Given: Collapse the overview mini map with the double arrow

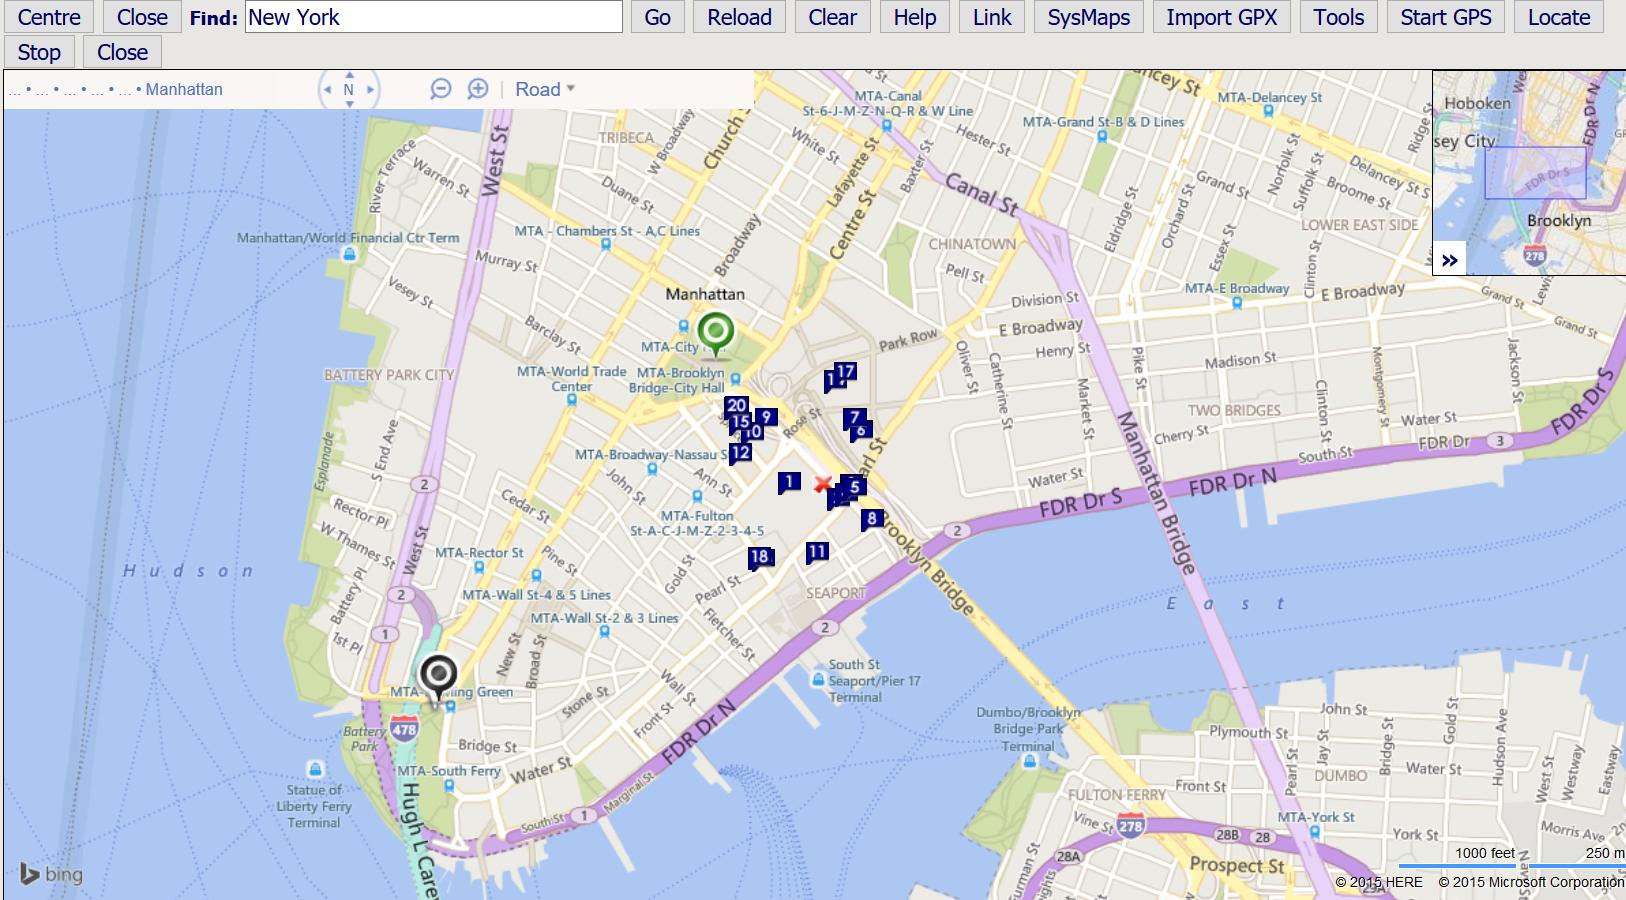Looking at the screenshot, I should pos(1450,260).
